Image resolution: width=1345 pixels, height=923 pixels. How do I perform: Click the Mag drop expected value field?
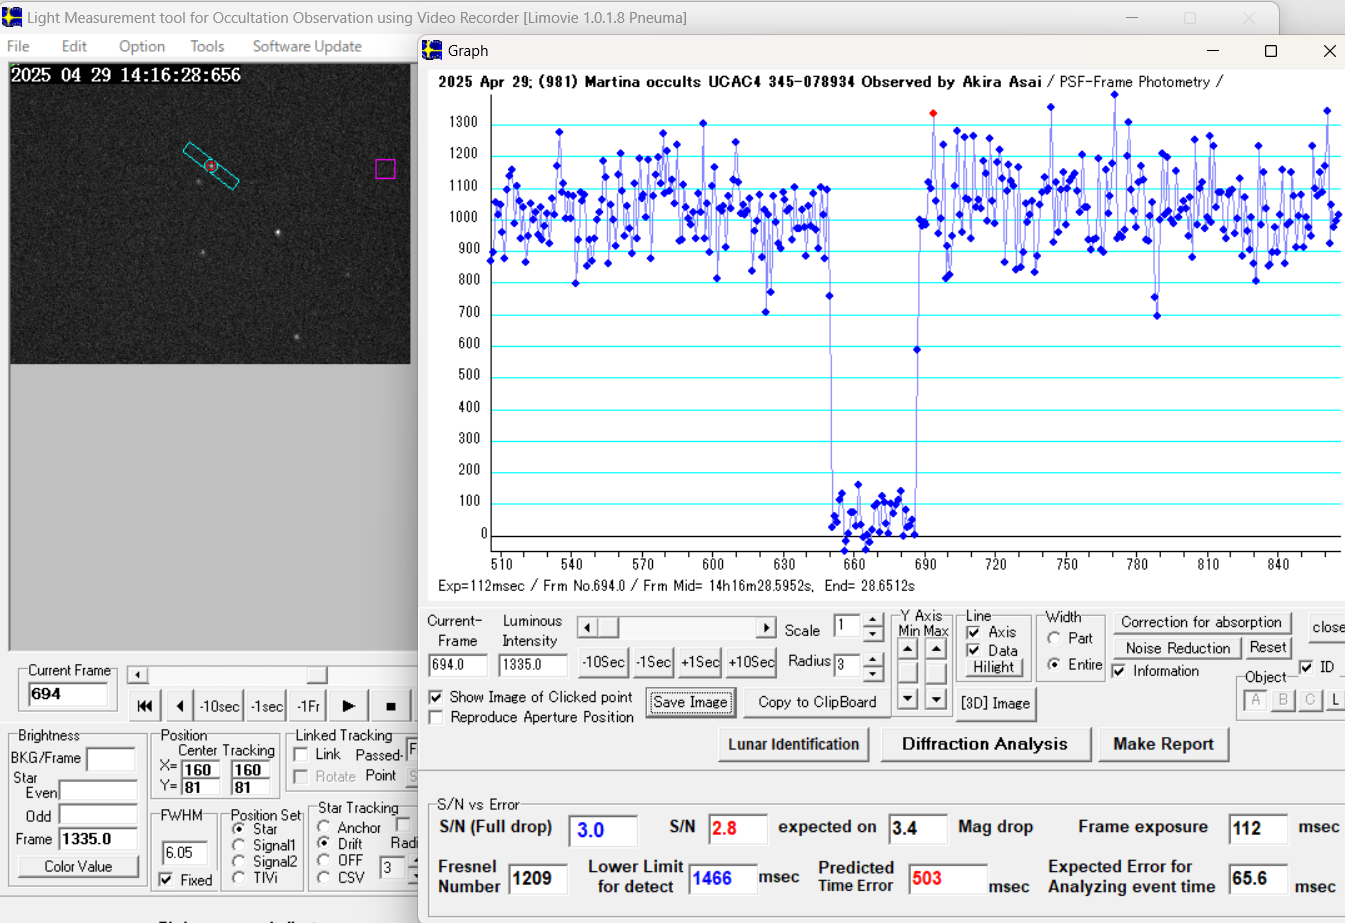[x=917, y=828]
